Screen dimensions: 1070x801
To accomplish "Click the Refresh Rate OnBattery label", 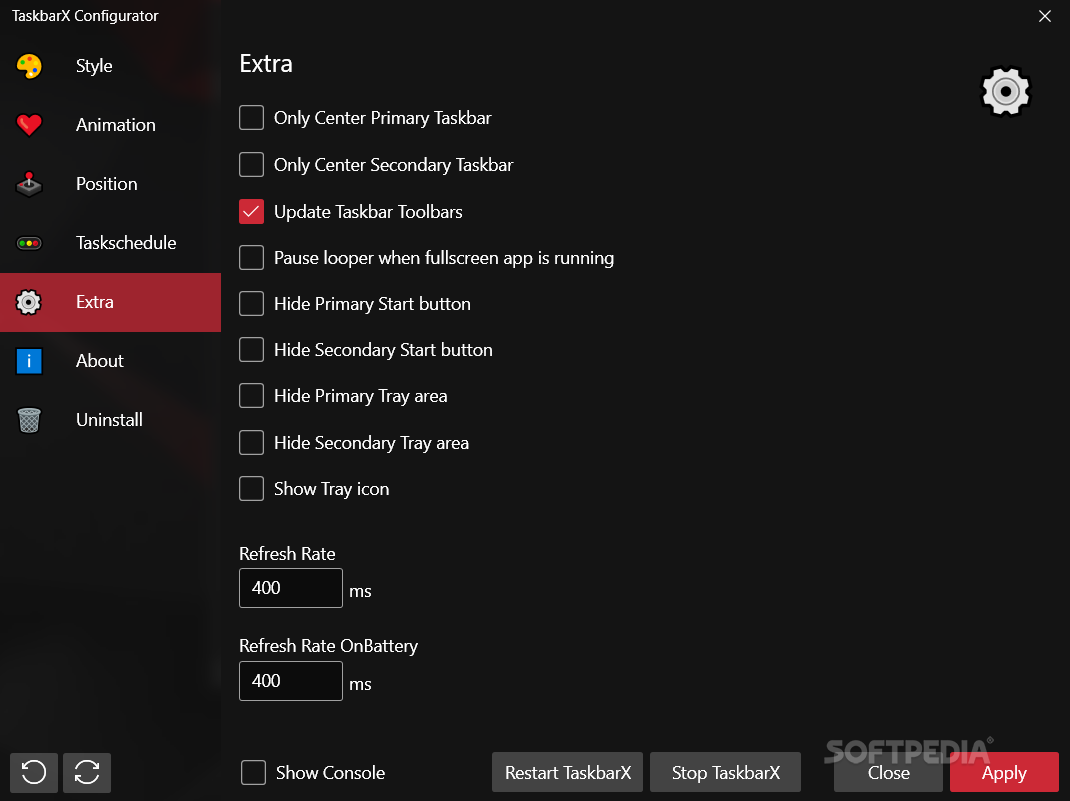I will [328, 646].
